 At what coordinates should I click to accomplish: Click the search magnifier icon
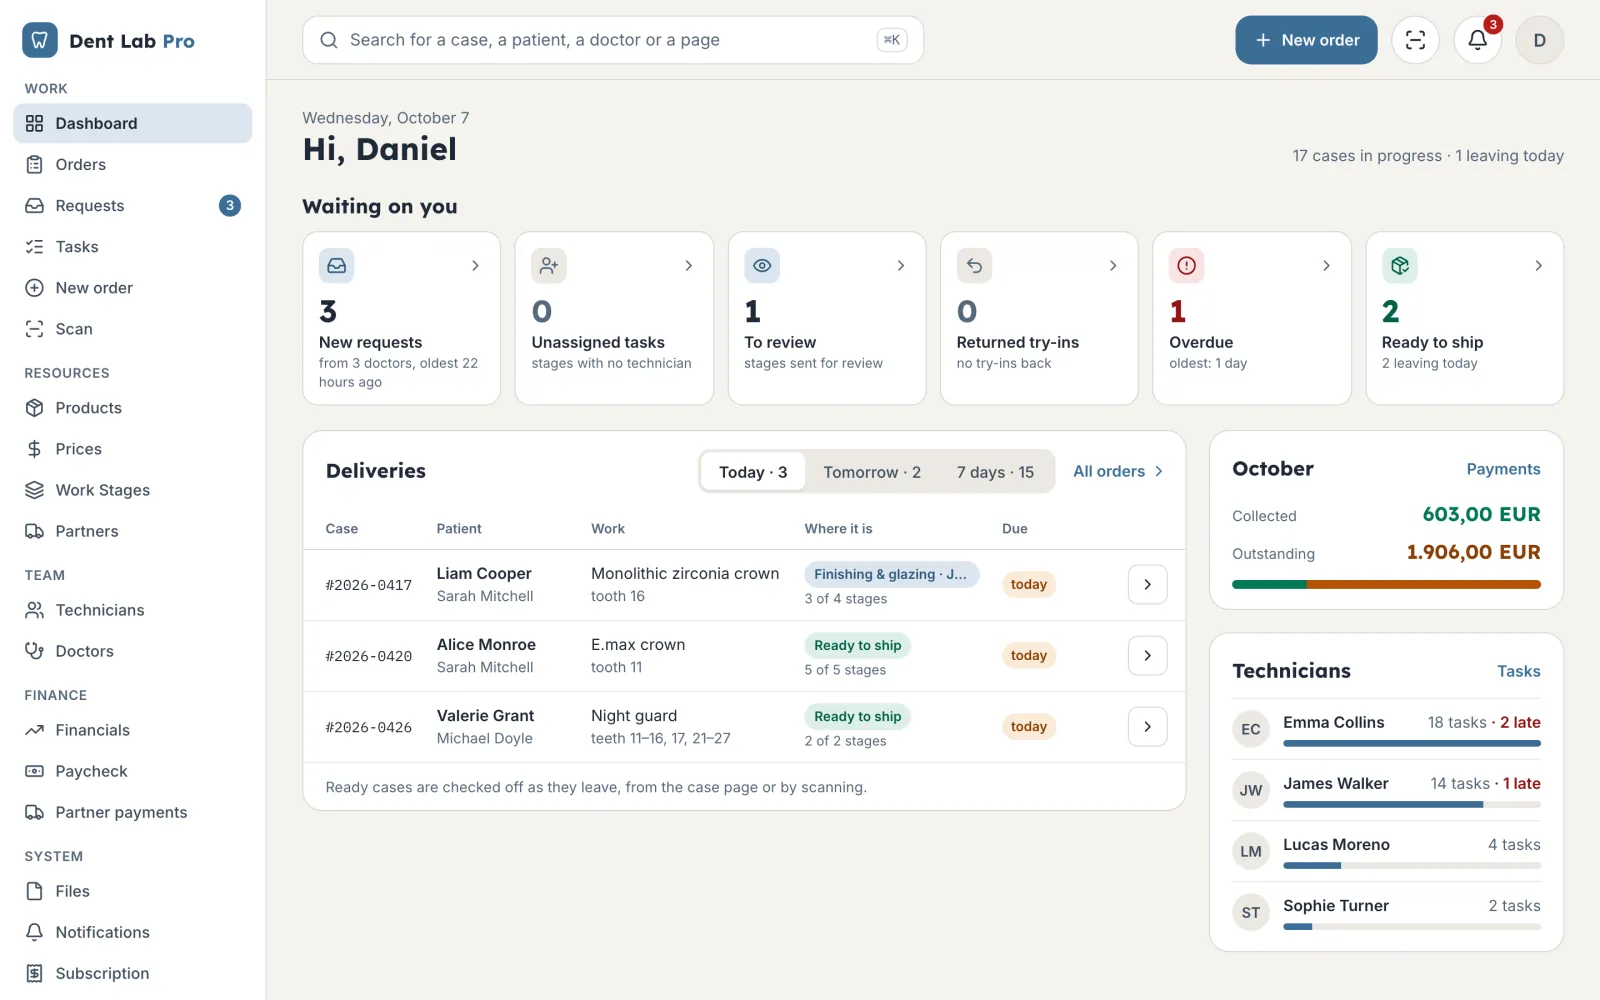(x=328, y=40)
